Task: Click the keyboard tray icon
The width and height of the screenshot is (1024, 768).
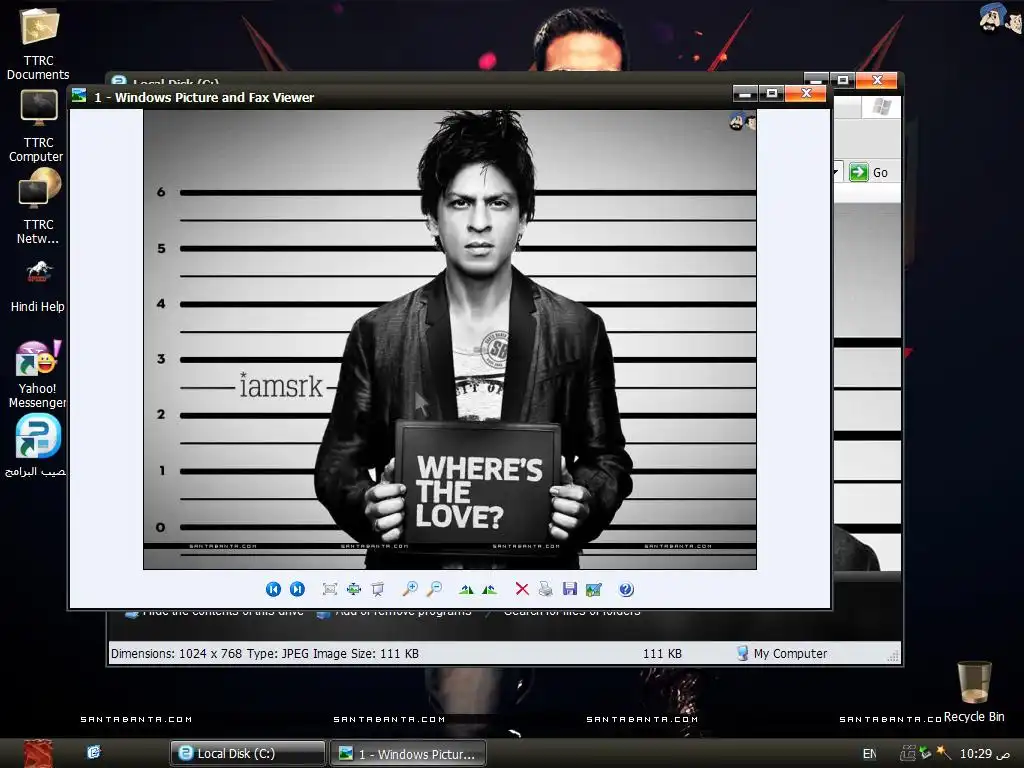Action: [907, 753]
